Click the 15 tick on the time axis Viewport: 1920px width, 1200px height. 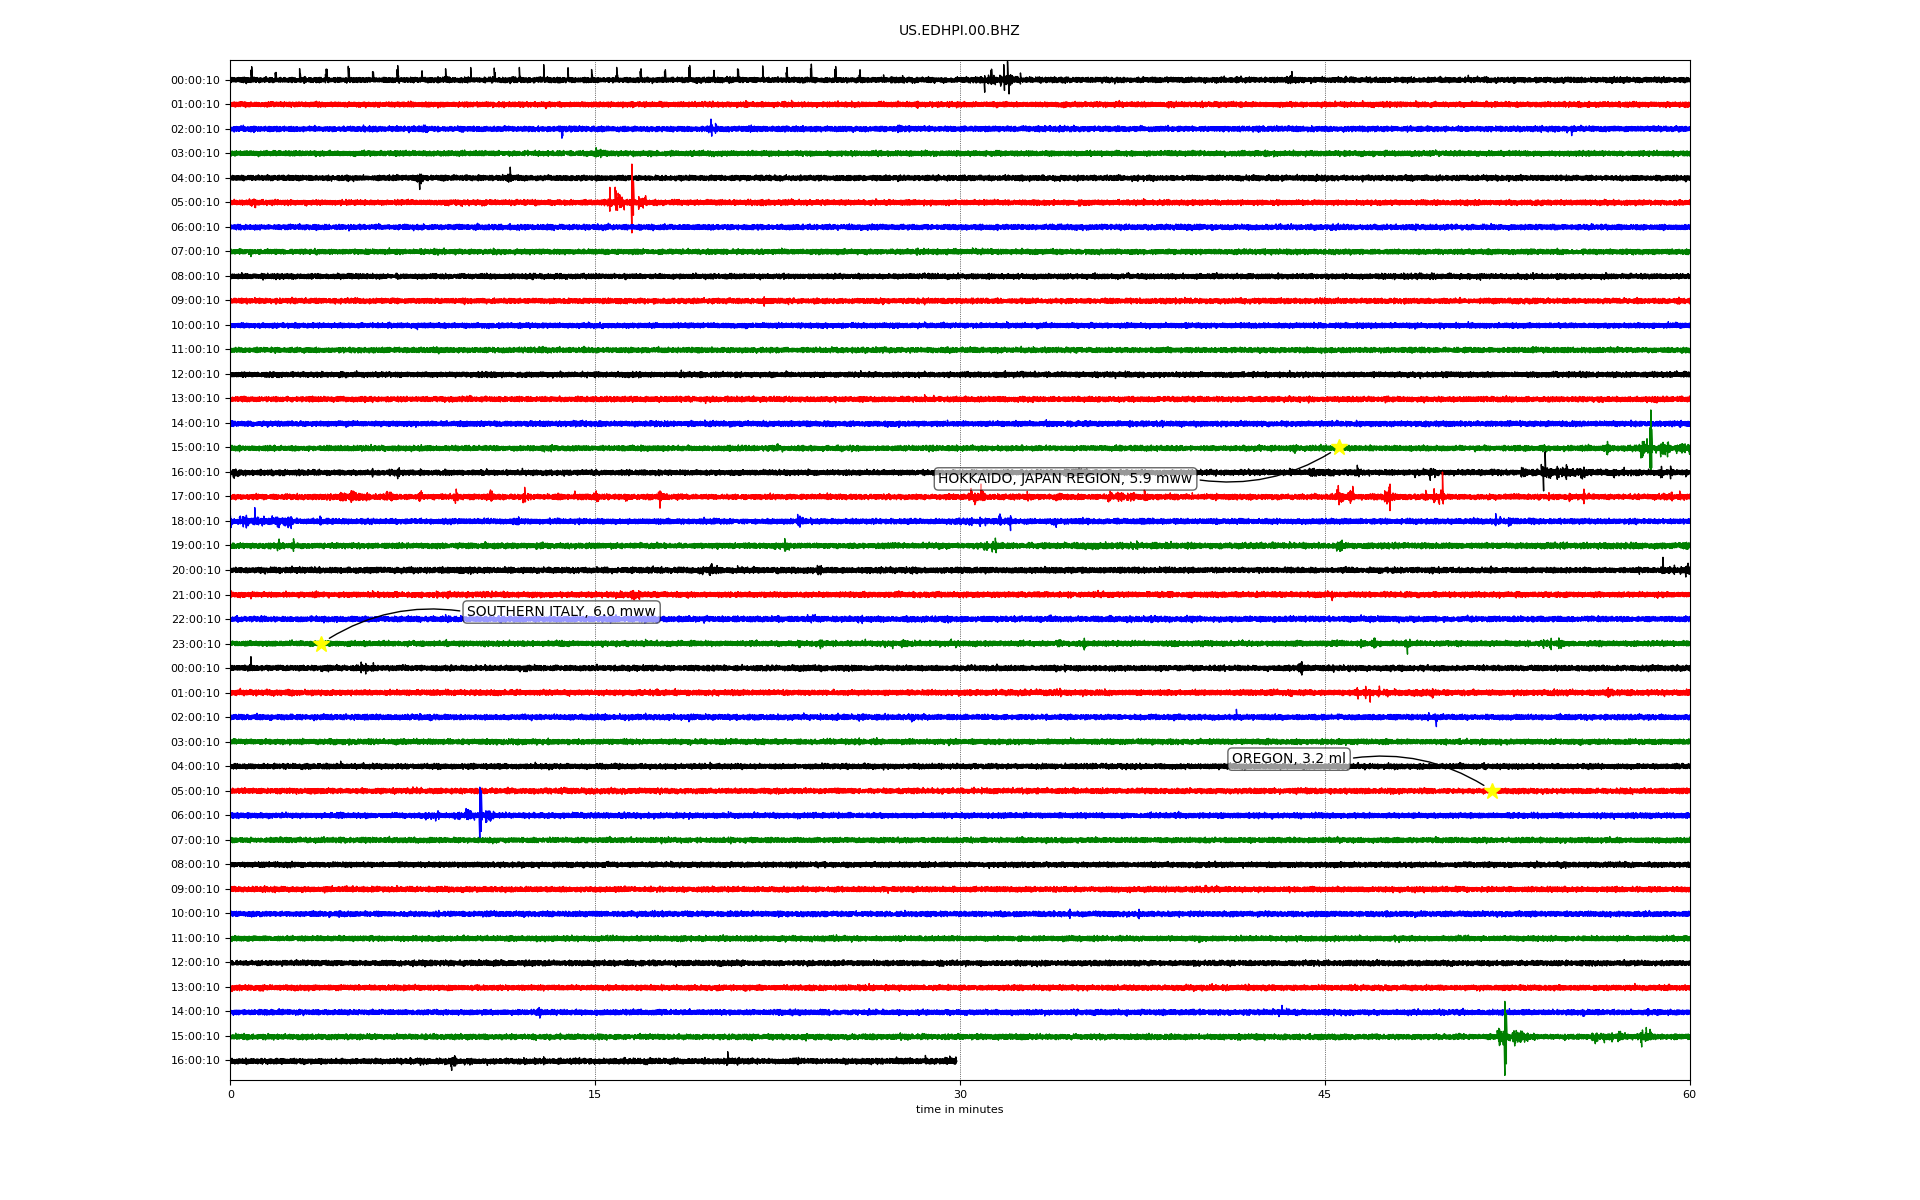(x=595, y=1094)
